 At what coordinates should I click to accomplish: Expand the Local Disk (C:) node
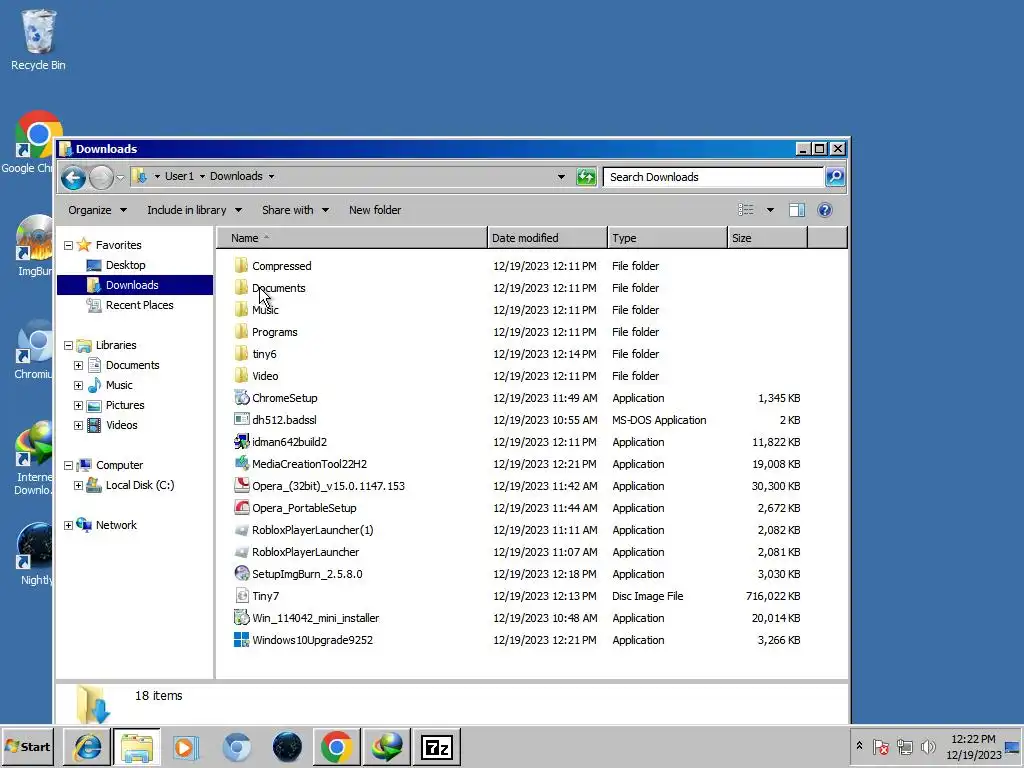pos(78,485)
